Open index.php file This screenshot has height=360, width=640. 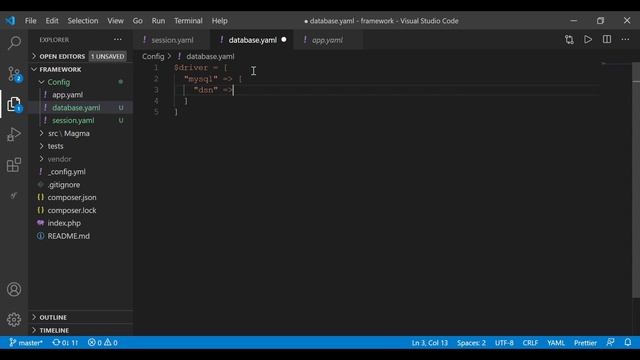64,223
